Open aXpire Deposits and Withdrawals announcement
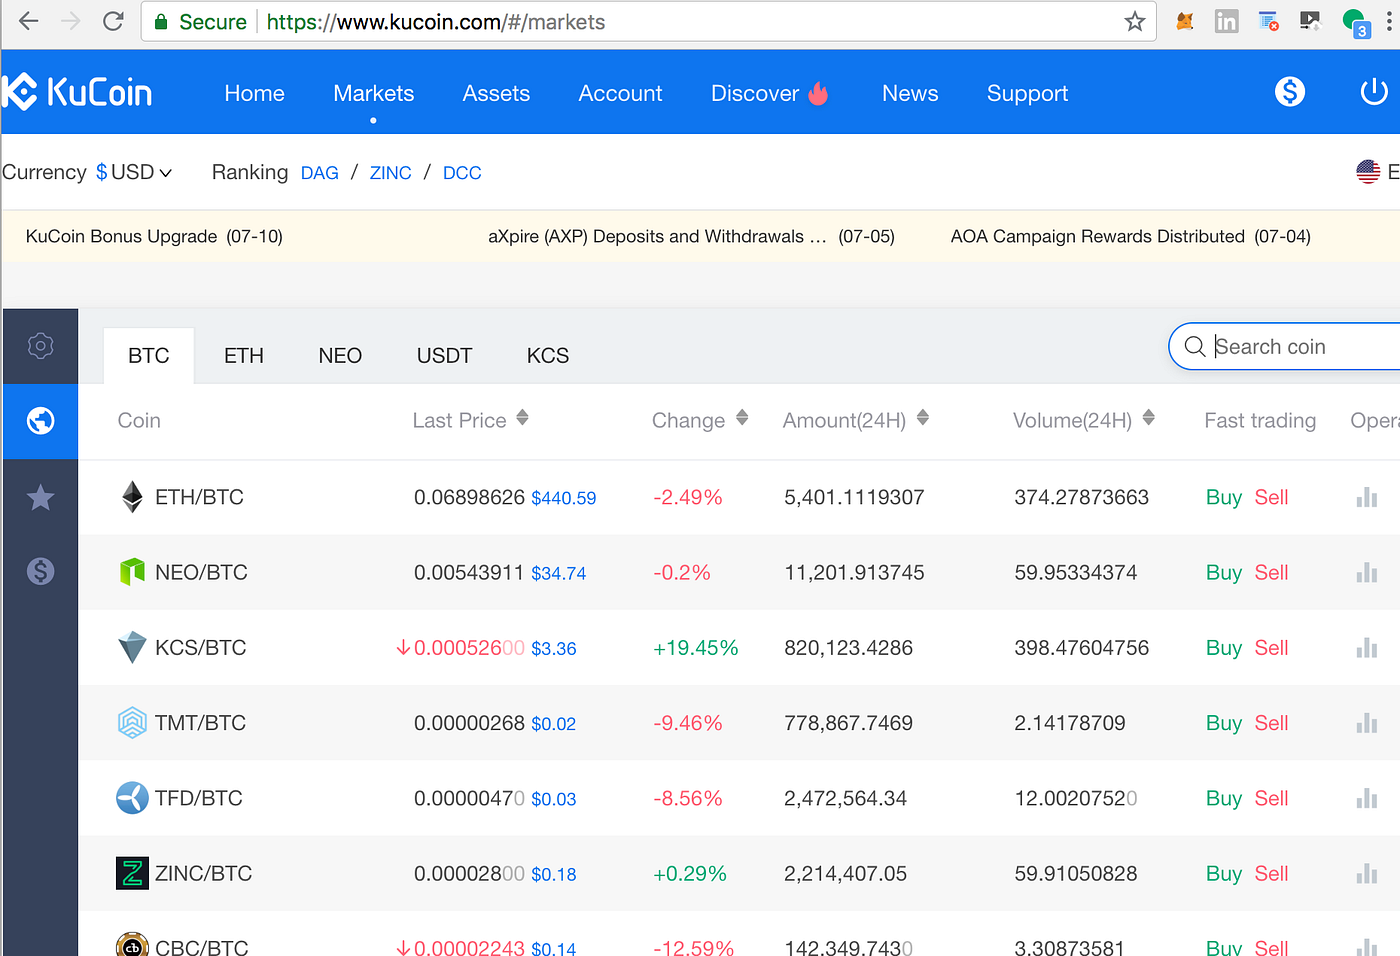 coord(691,237)
